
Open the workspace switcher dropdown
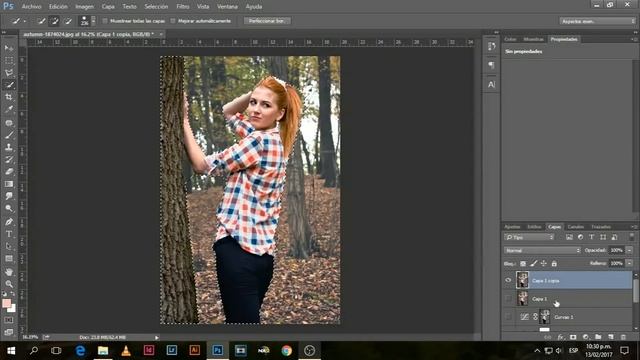coord(597,21)
